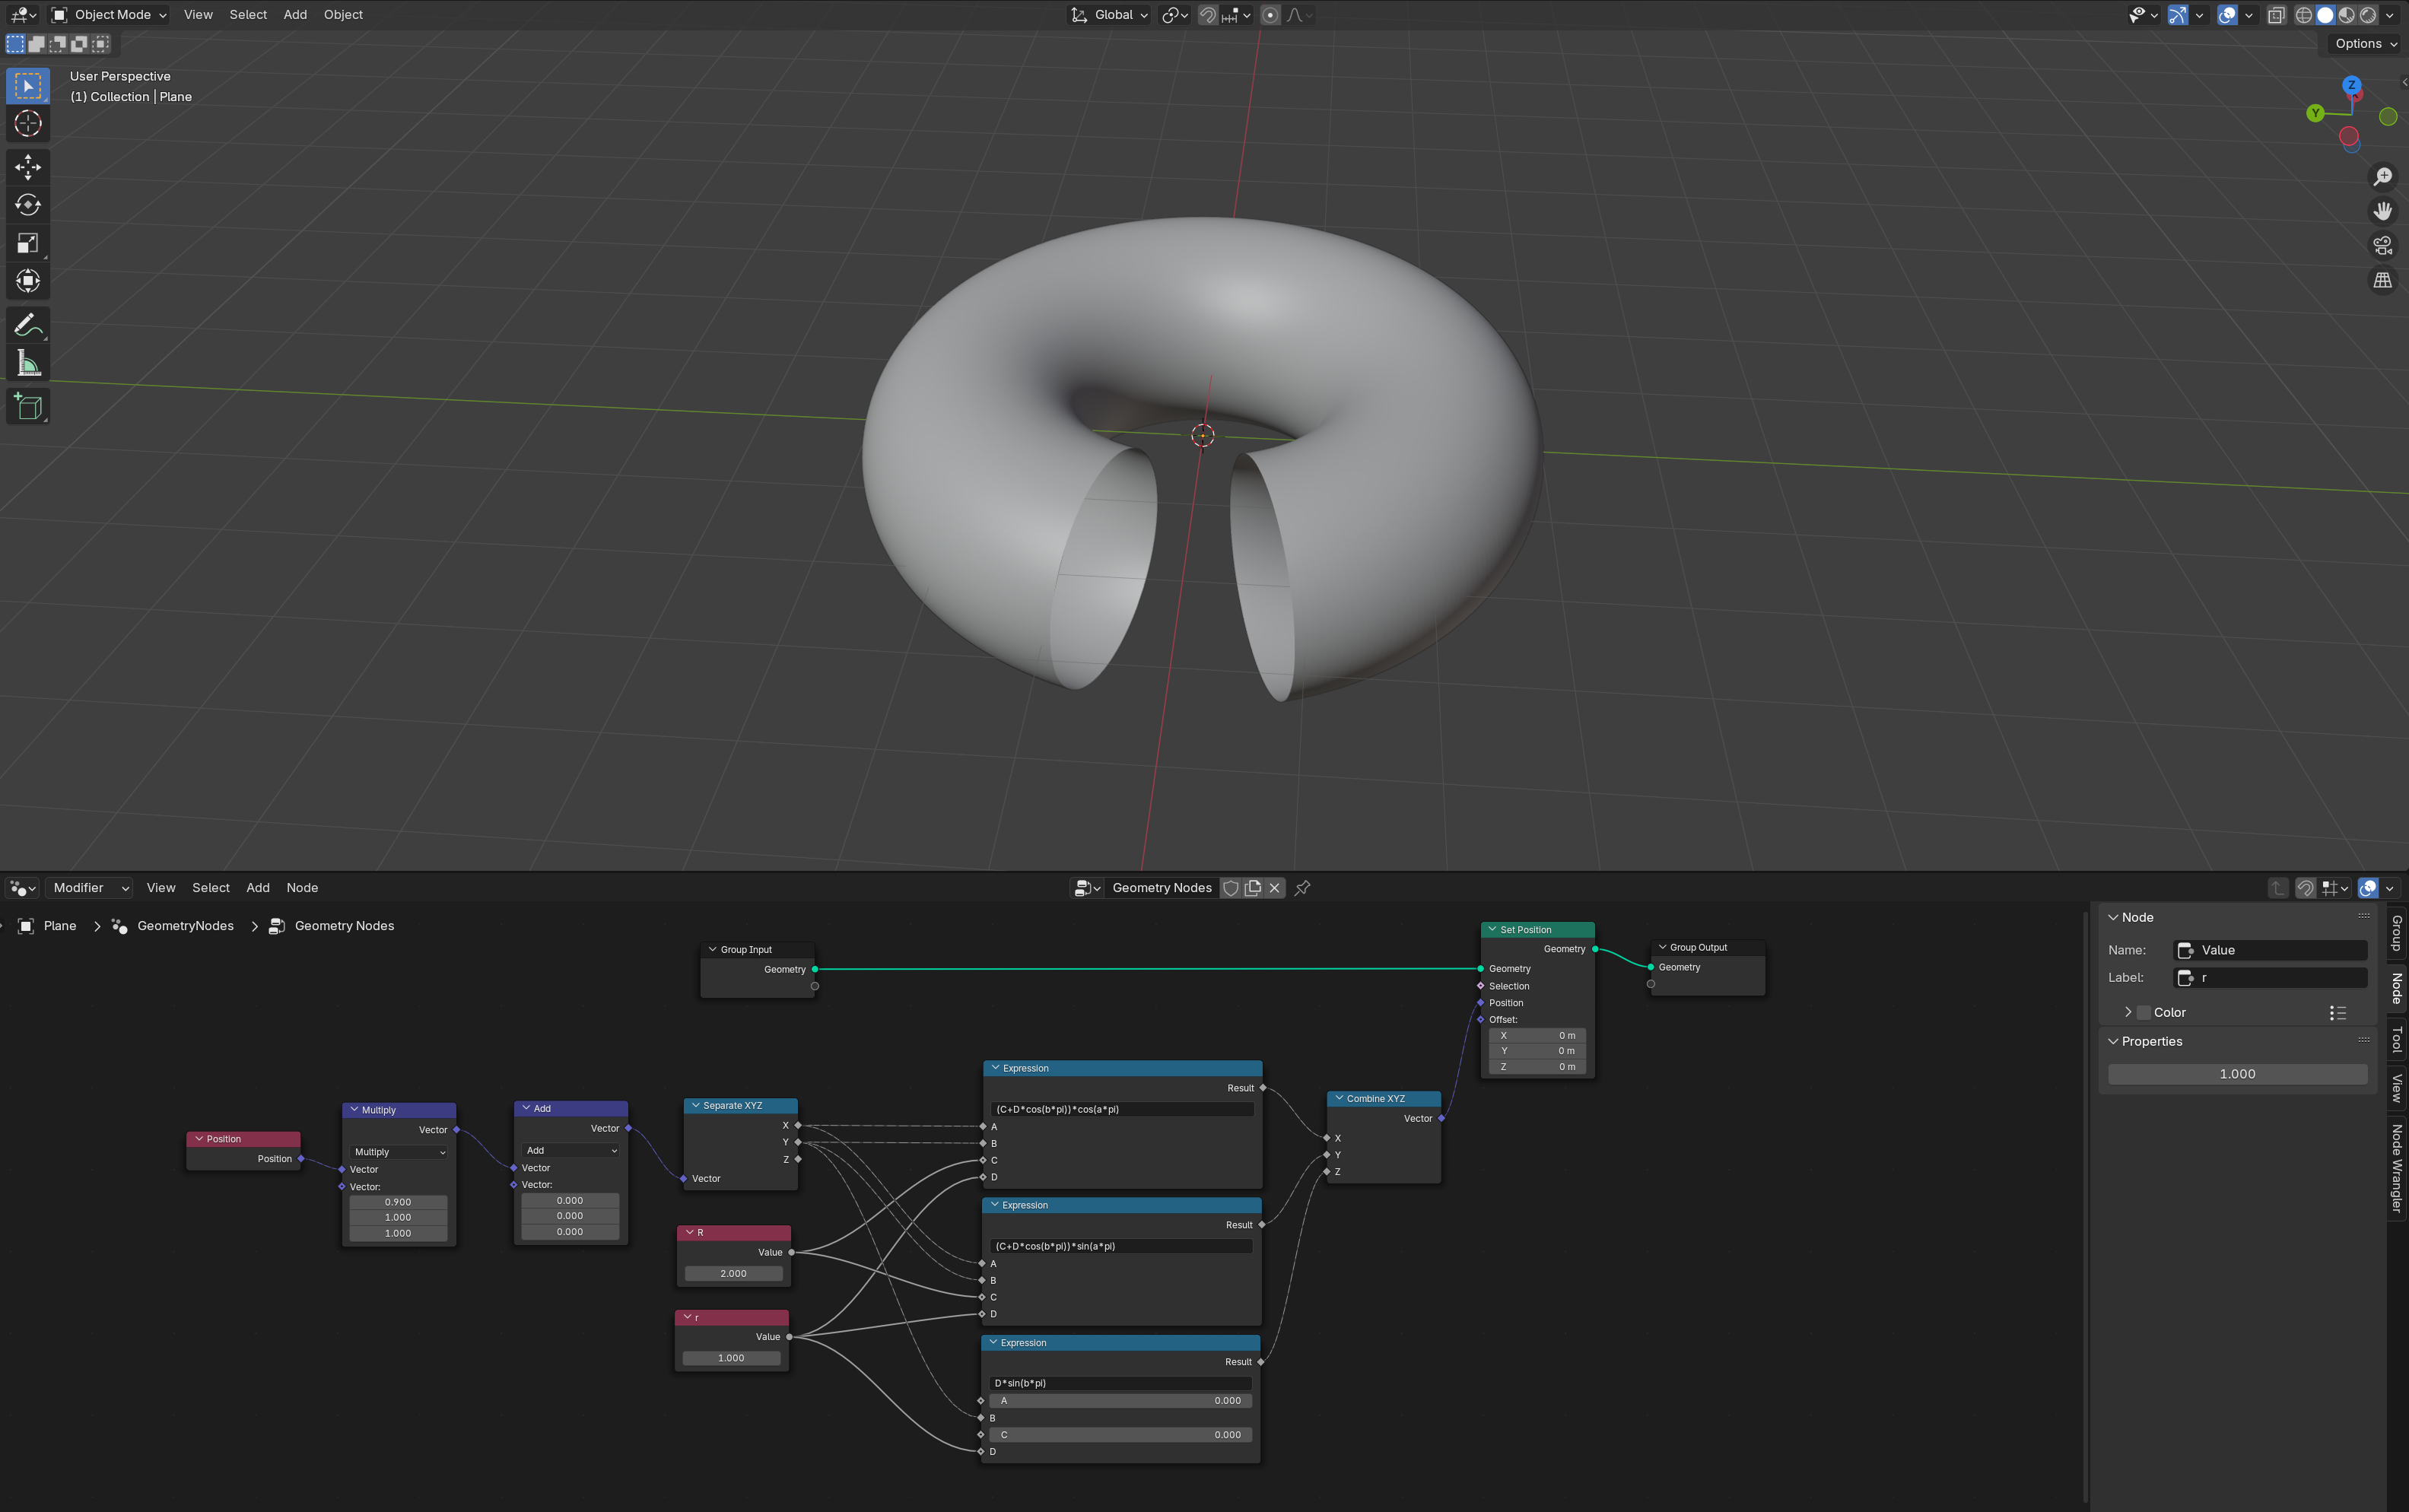
Task: Toggle camera view icon
Action: pos(2383,246)
